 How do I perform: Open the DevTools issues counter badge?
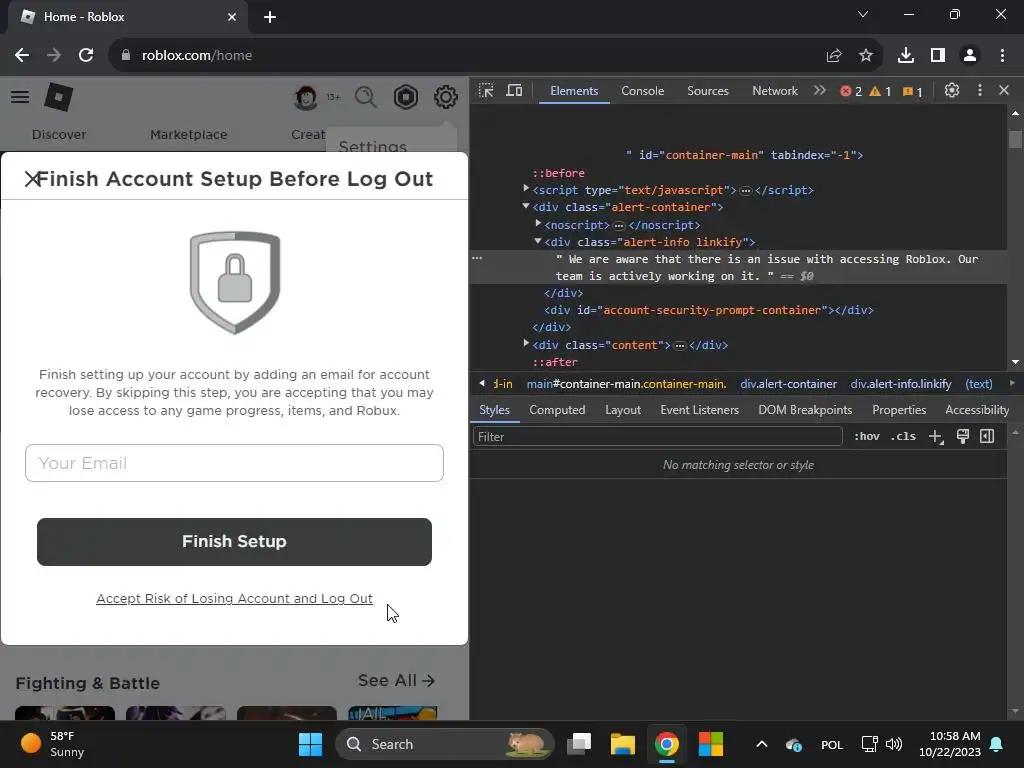click(912, 91)
